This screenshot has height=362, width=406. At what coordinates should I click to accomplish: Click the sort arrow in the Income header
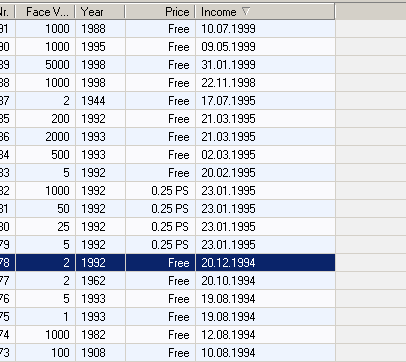[246, 12]
